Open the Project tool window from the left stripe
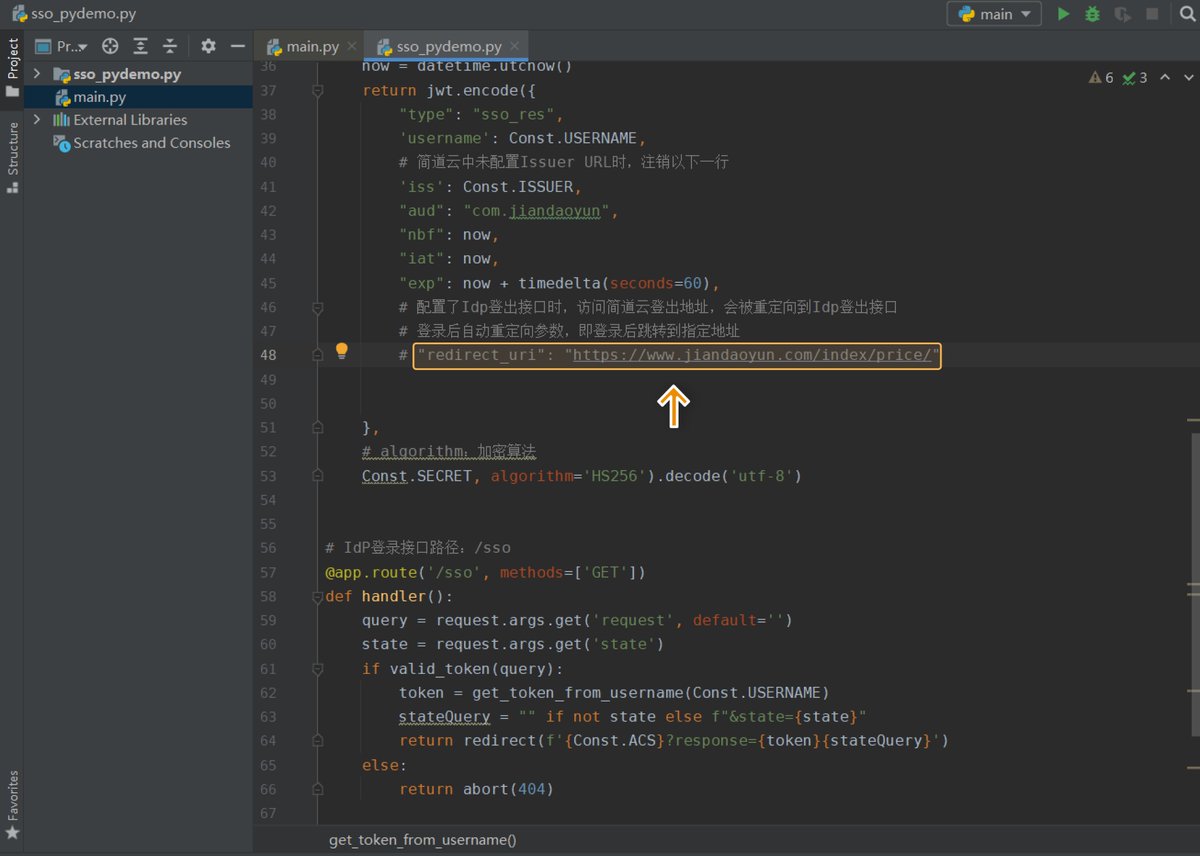Image resolution: width=1200 pixels, height=856 pixels. tap(12, 68)
